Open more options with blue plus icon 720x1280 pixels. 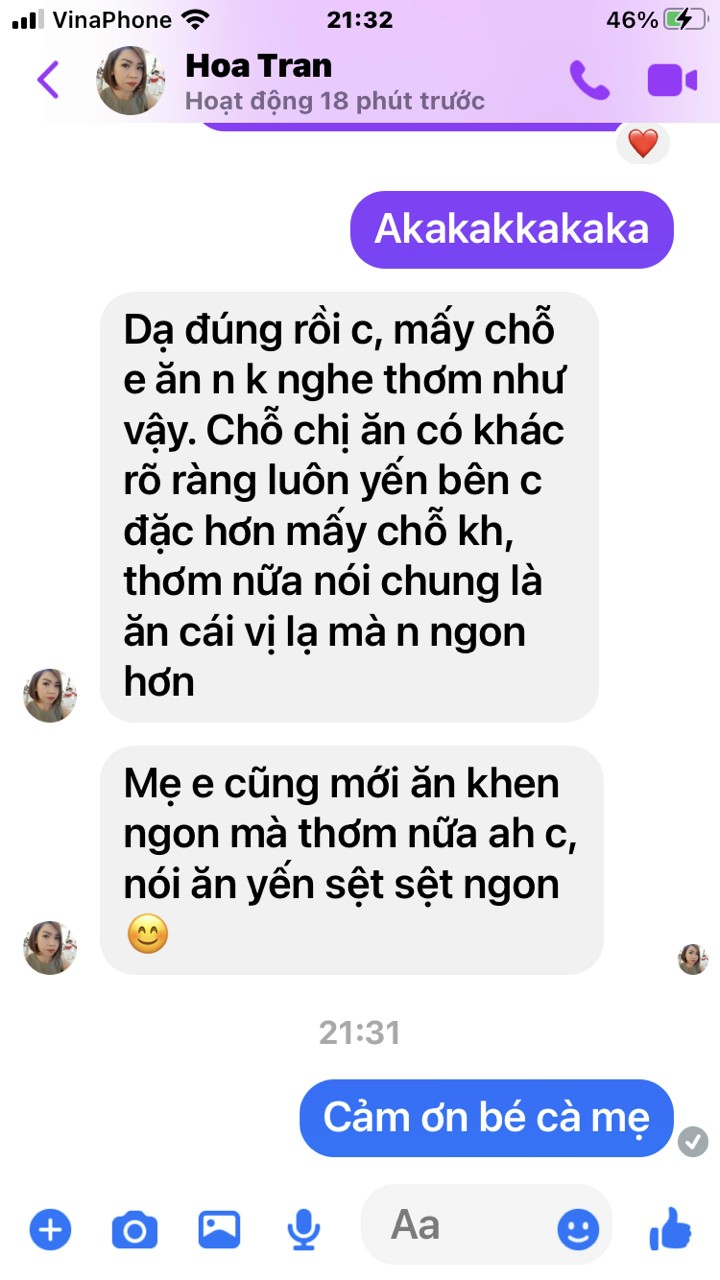point(50,1229)
